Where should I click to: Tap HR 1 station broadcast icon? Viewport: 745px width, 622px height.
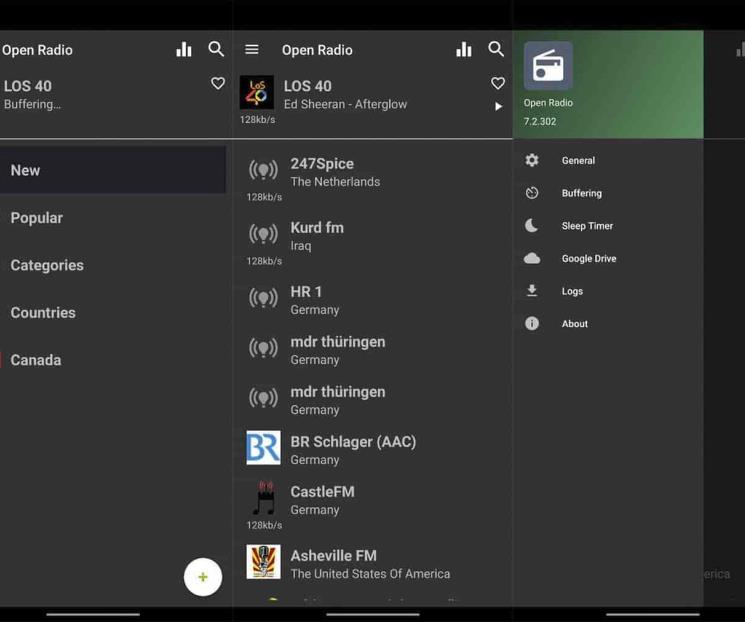tap(263, 298)
